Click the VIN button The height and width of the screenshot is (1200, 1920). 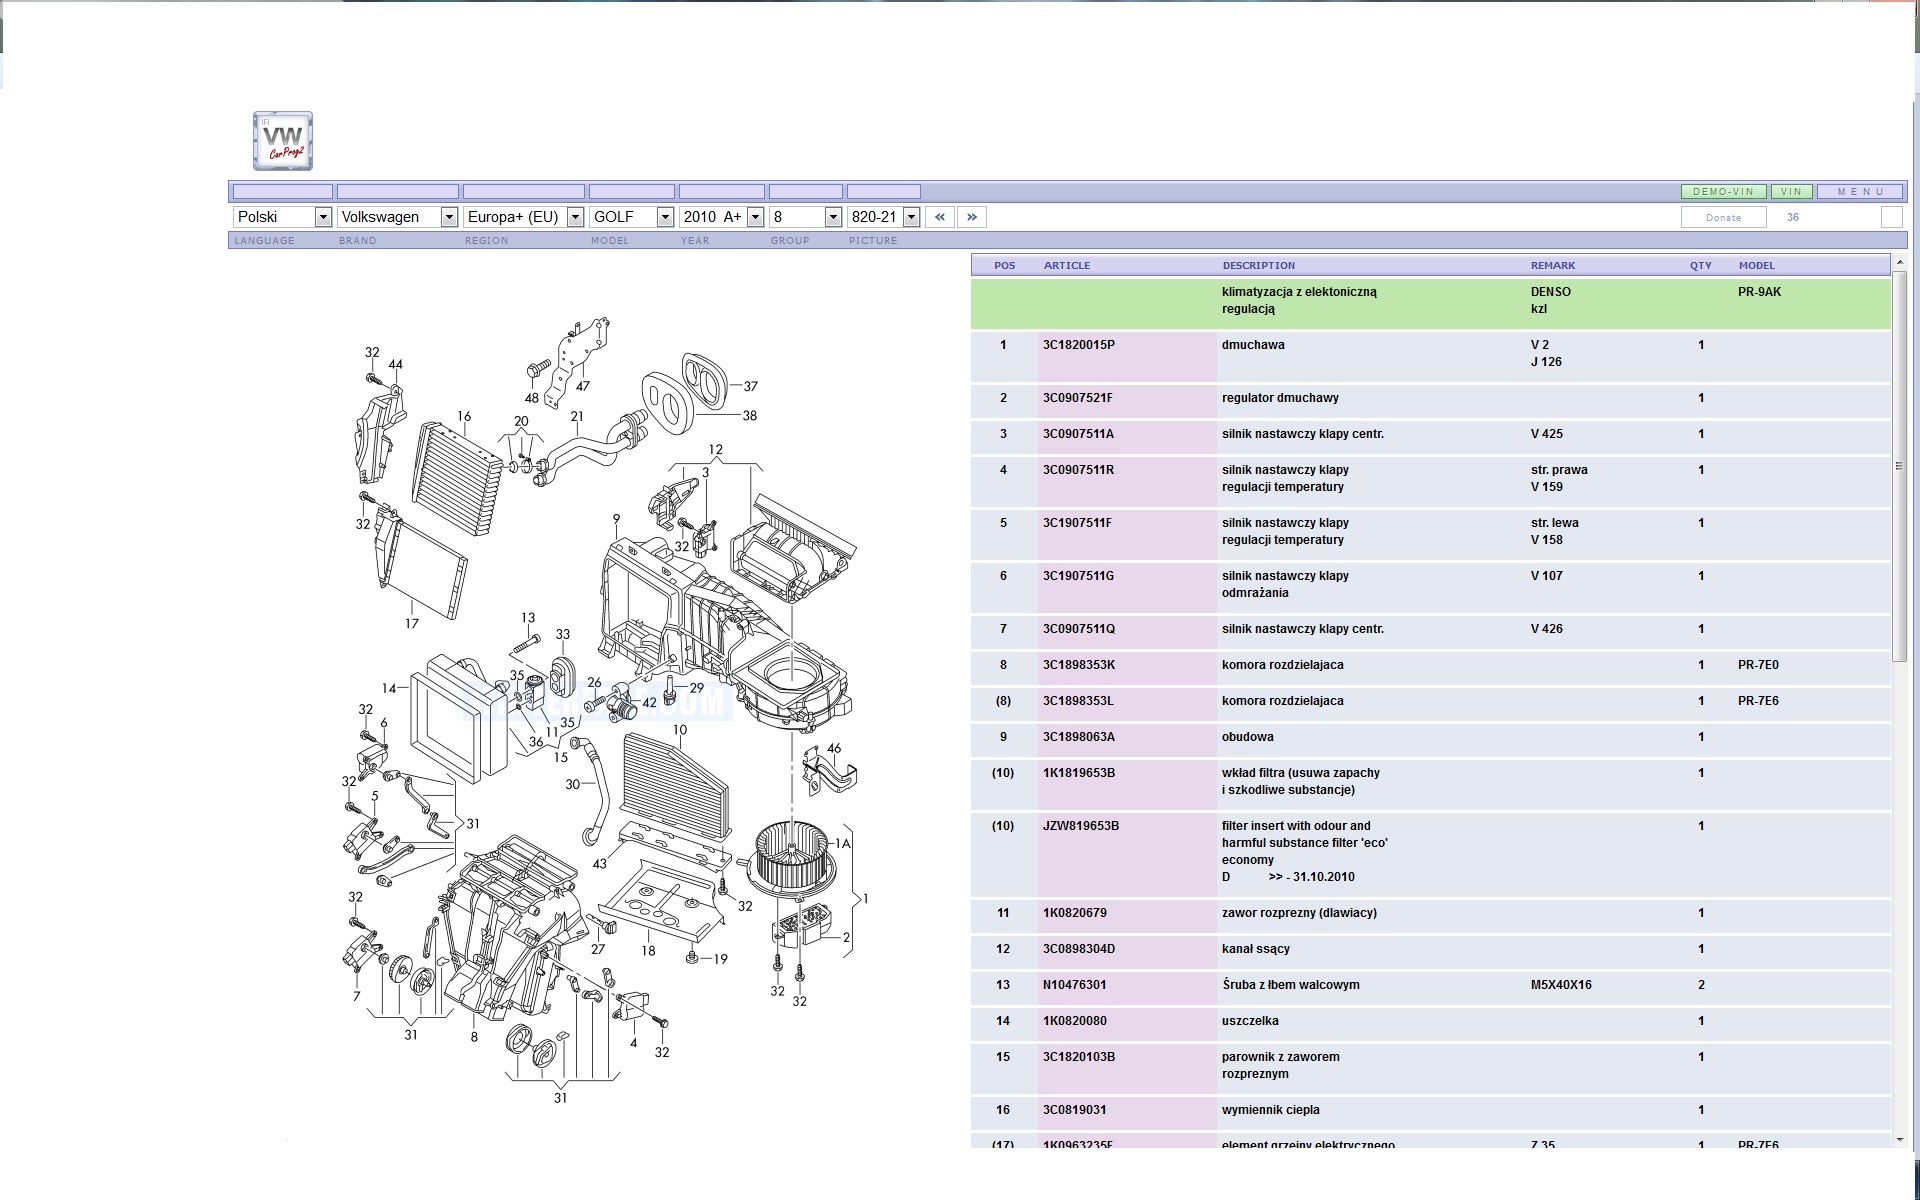pos(1791,191)
